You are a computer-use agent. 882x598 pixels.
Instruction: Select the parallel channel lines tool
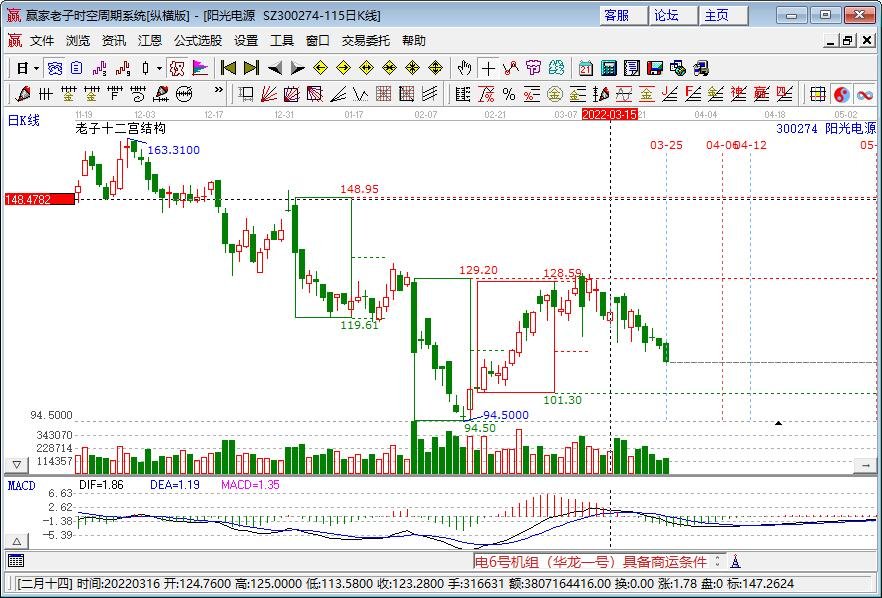[x=430, y=94]
